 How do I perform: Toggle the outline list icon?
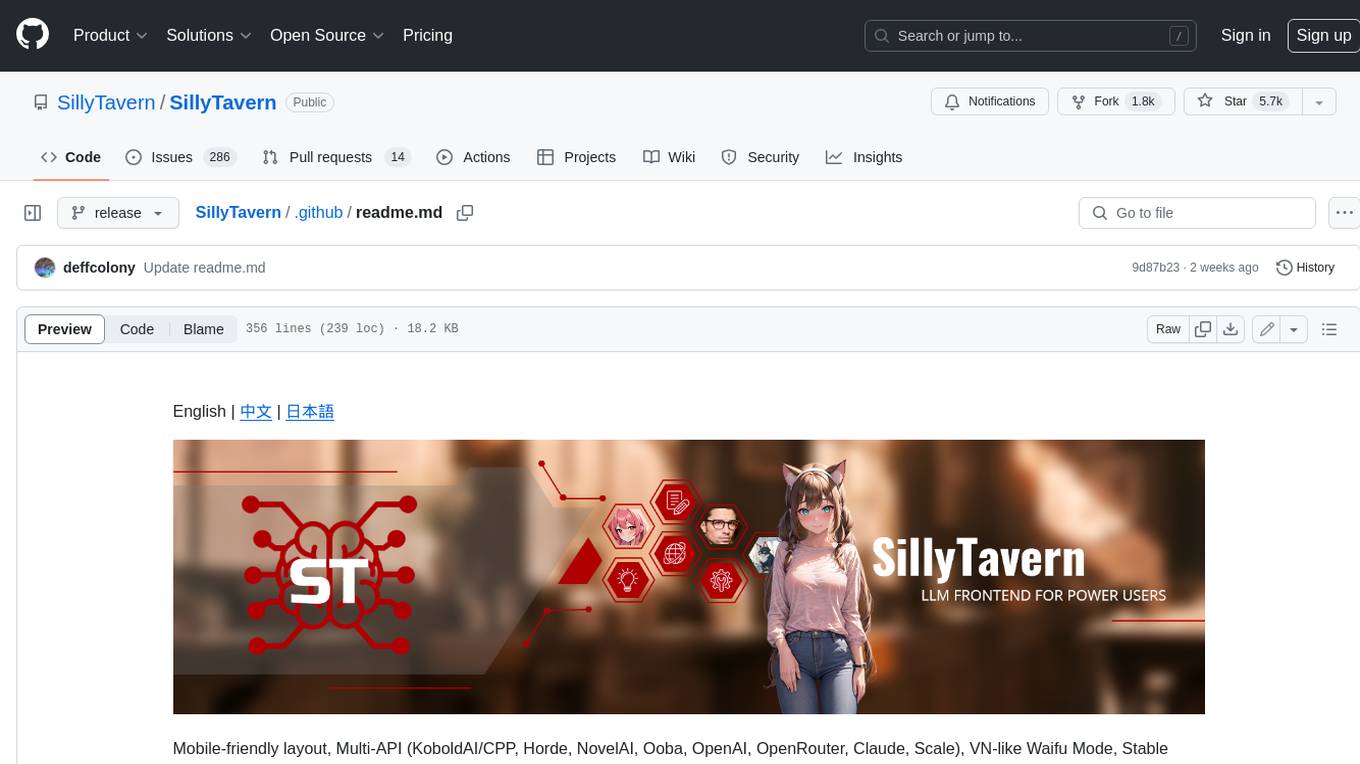click(1329, 329)
